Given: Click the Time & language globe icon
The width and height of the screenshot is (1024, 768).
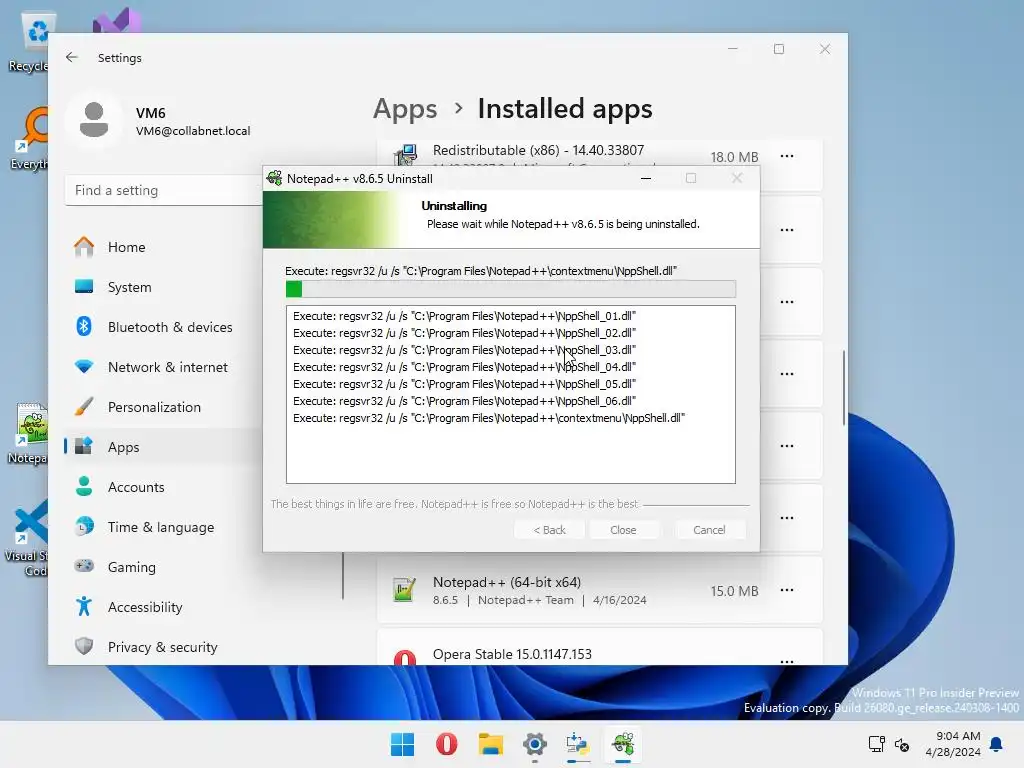Looking at the screenshot, I should coord(84,526).
